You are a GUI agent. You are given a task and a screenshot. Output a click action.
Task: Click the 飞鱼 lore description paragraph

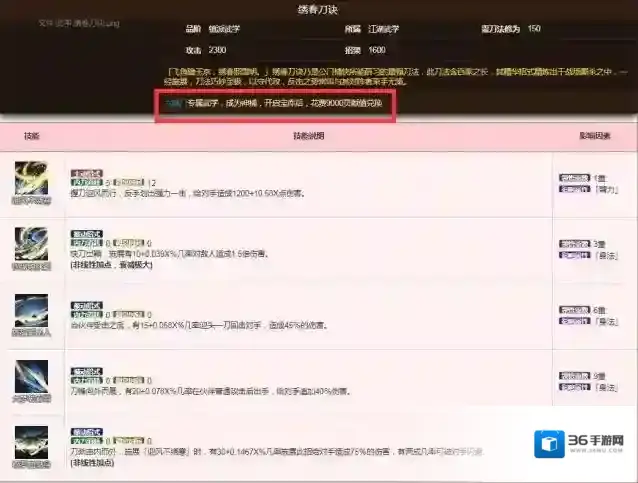pyautogui.click(x=396, y=76)
